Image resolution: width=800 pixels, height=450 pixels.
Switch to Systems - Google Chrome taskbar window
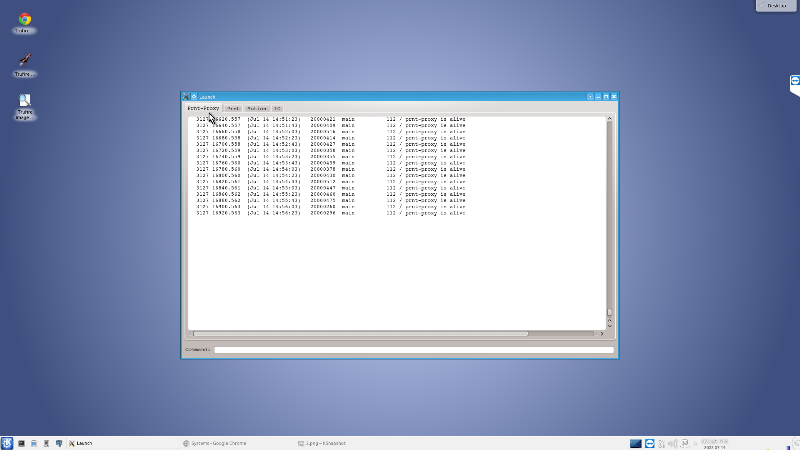point(215,442)
